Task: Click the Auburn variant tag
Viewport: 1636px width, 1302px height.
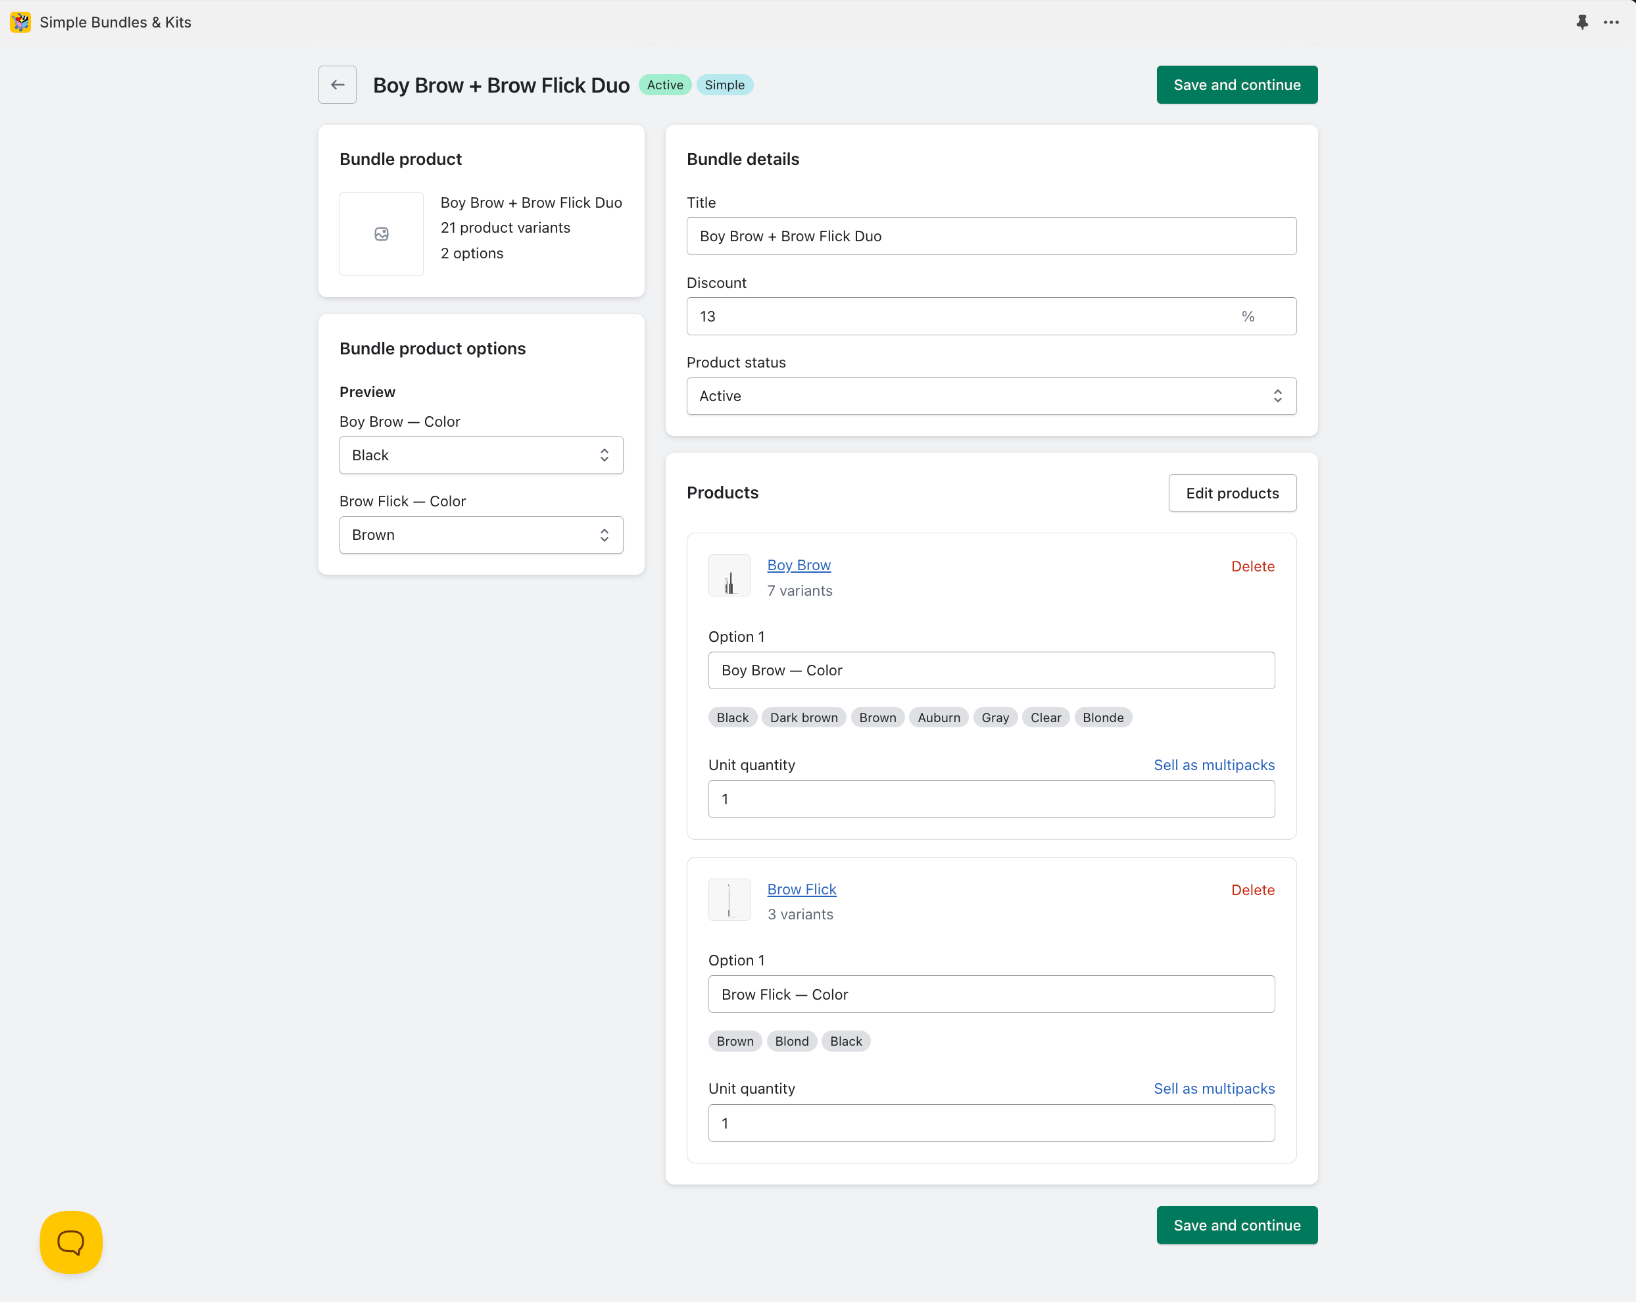Action: 939,717
